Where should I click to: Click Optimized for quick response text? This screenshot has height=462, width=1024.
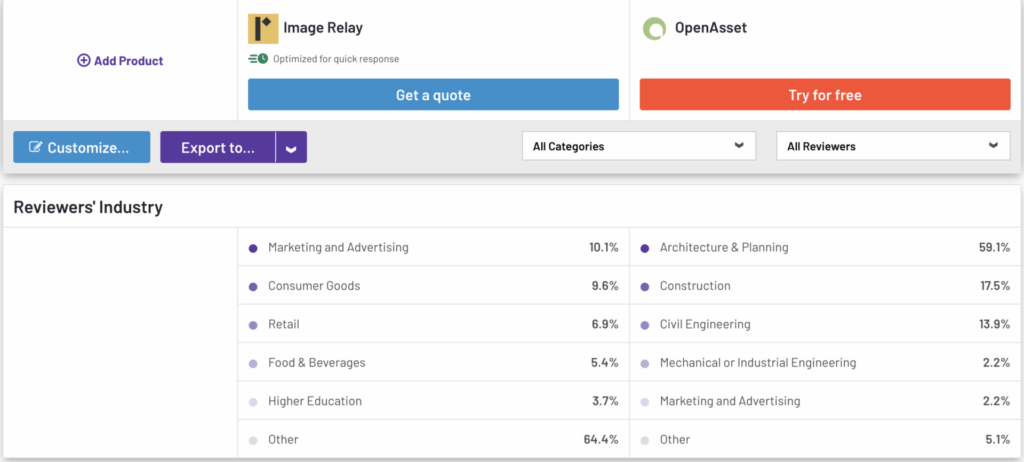click(x=336, y=59)
